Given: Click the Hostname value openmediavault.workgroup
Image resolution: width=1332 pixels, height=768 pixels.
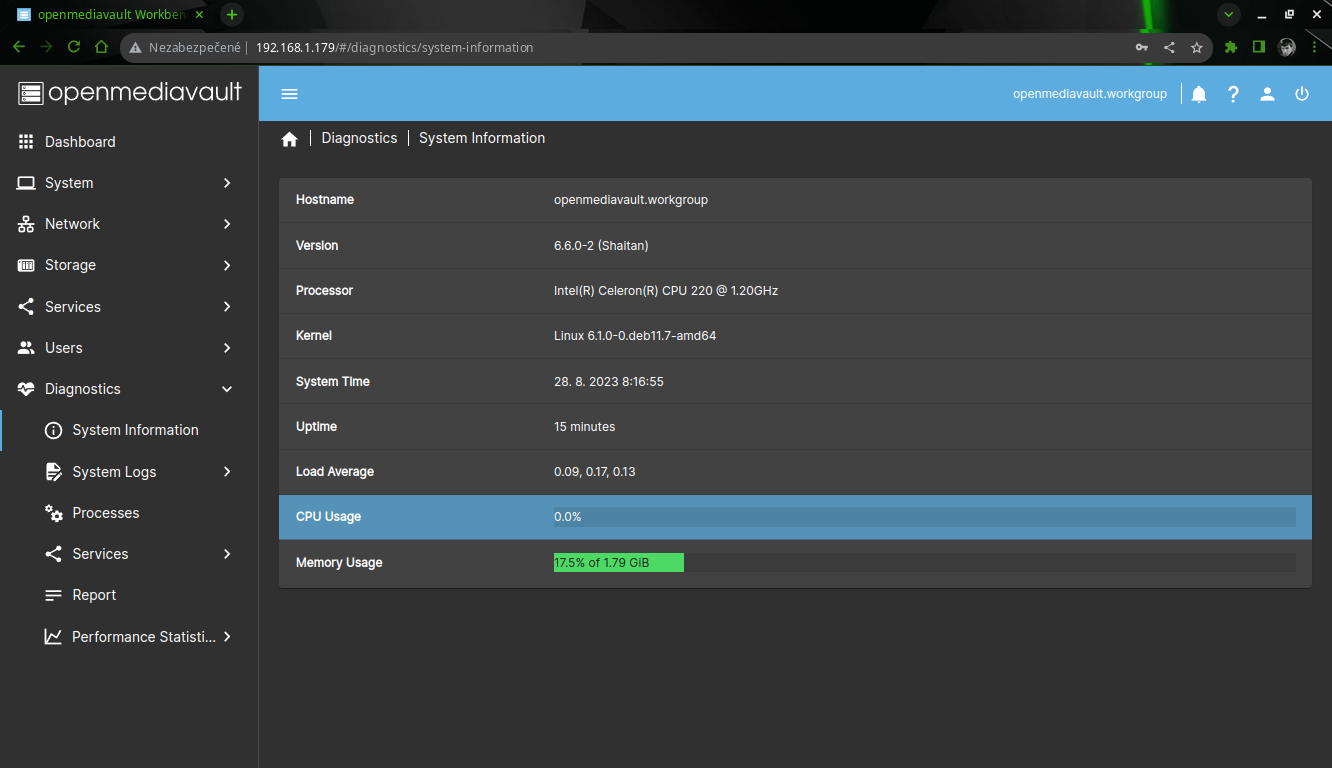Looking at the screenshot, I should tap(631, 200).
